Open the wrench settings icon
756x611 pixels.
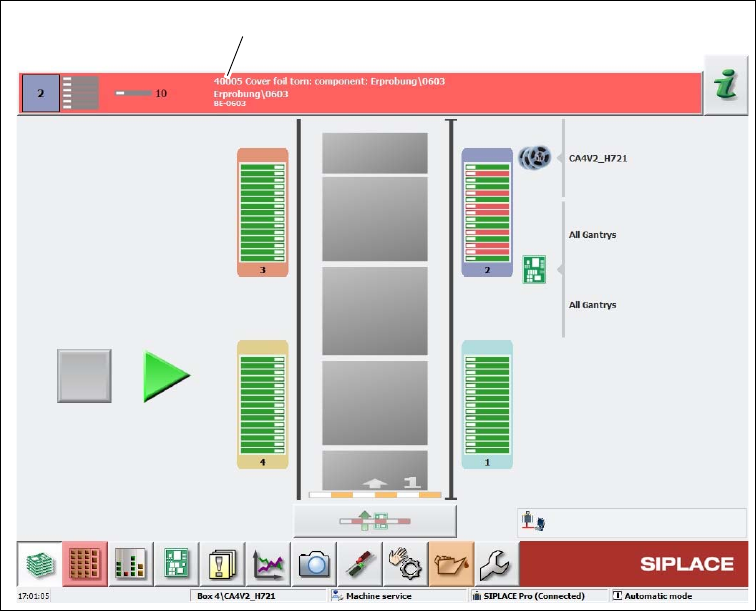(x=497, y=564)
